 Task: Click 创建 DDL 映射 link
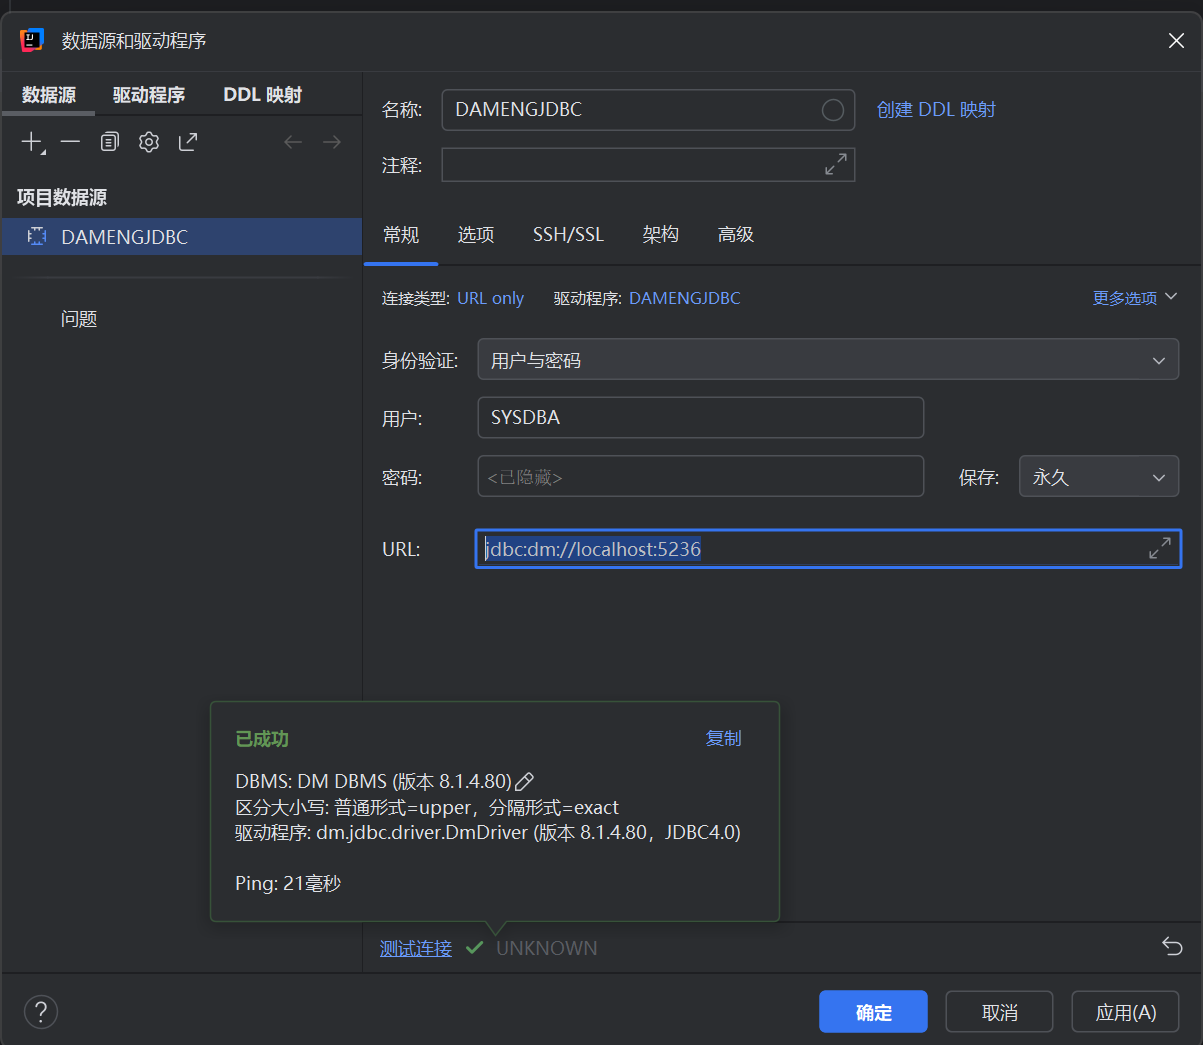point(936,110)
